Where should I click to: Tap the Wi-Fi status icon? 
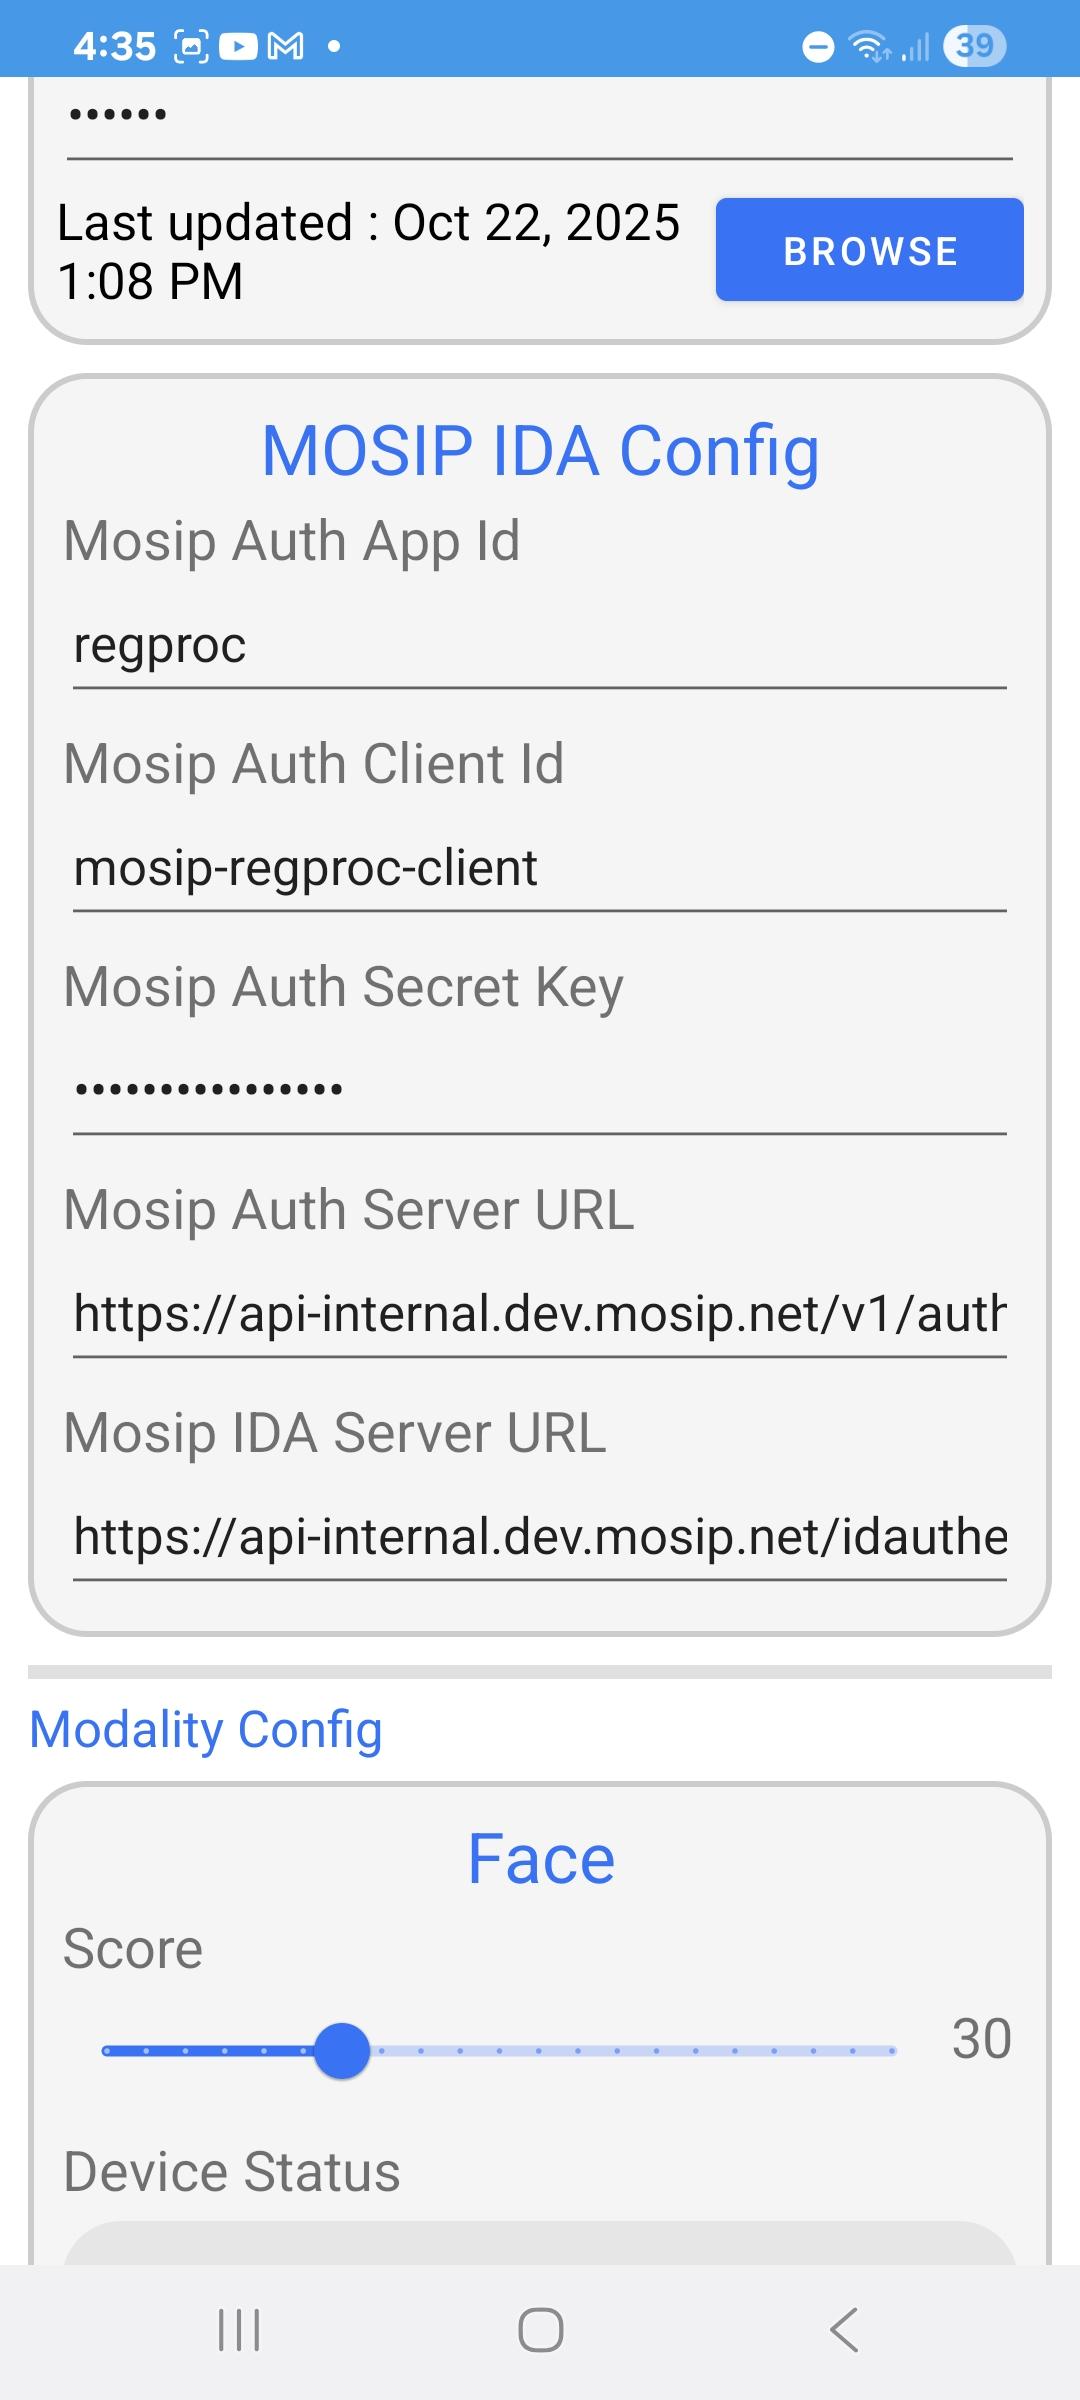click(868, 46)
